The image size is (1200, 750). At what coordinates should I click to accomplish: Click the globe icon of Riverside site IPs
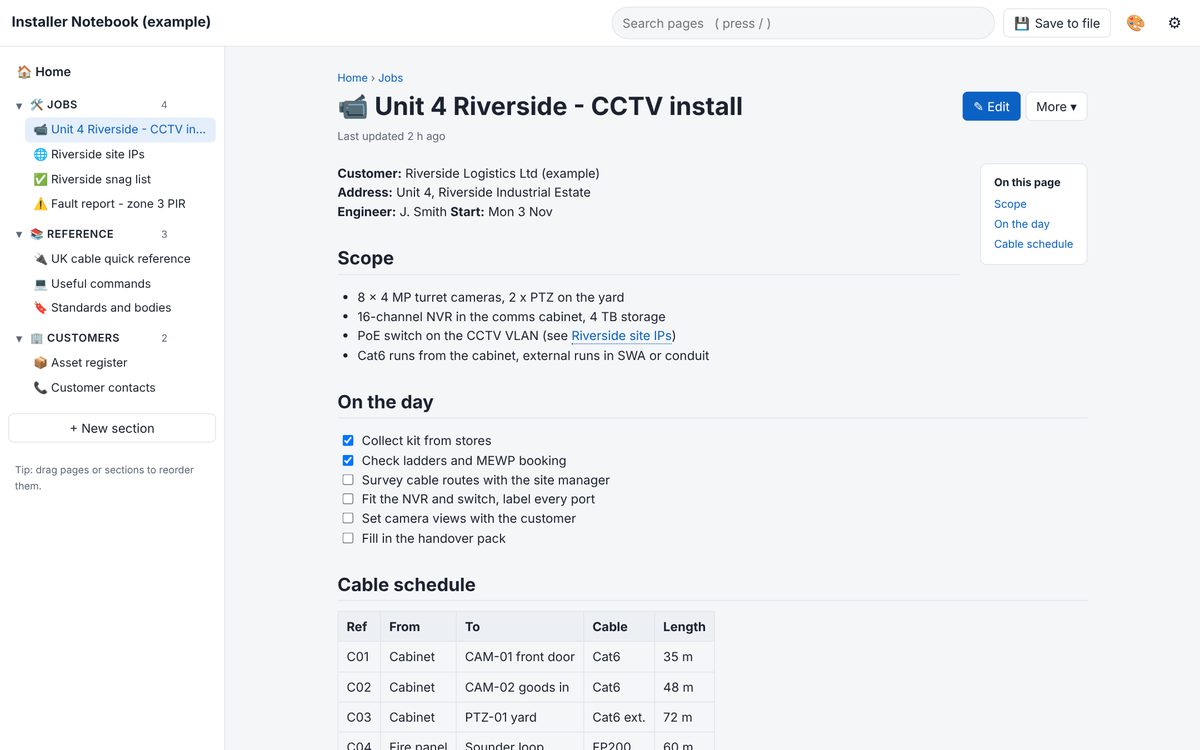point(40,155)
